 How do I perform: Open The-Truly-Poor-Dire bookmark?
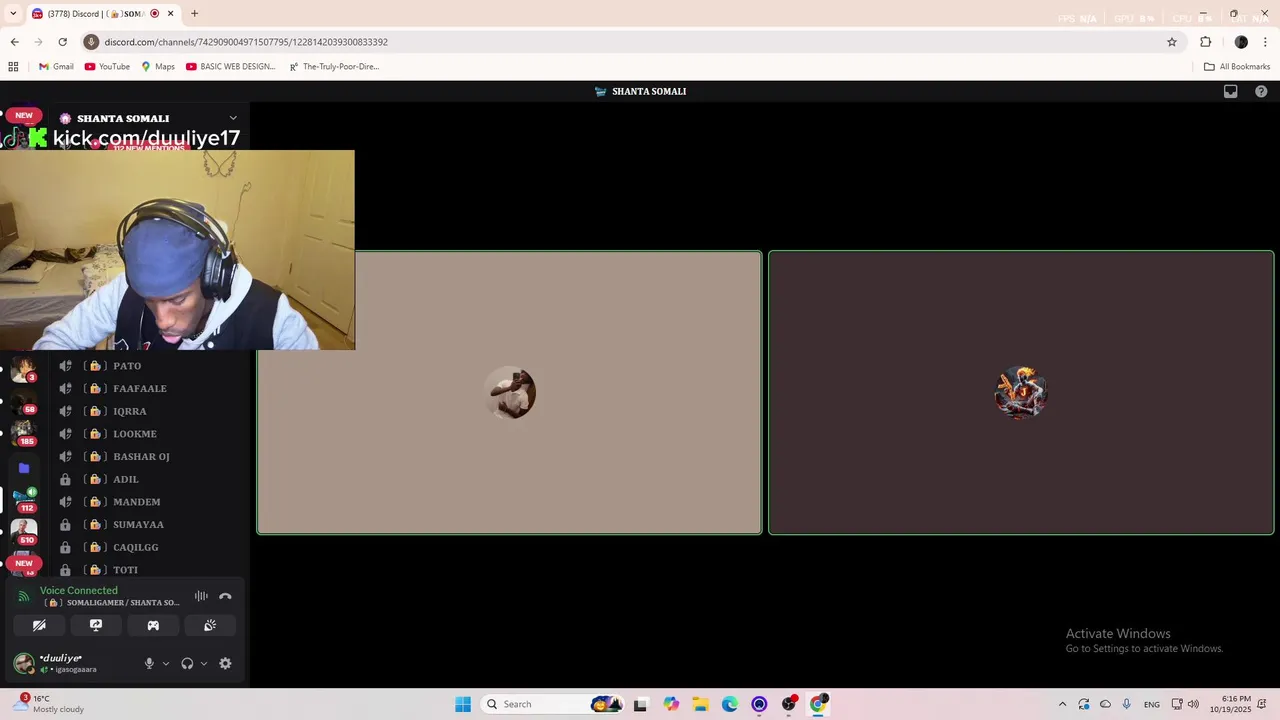click(334, 67)
